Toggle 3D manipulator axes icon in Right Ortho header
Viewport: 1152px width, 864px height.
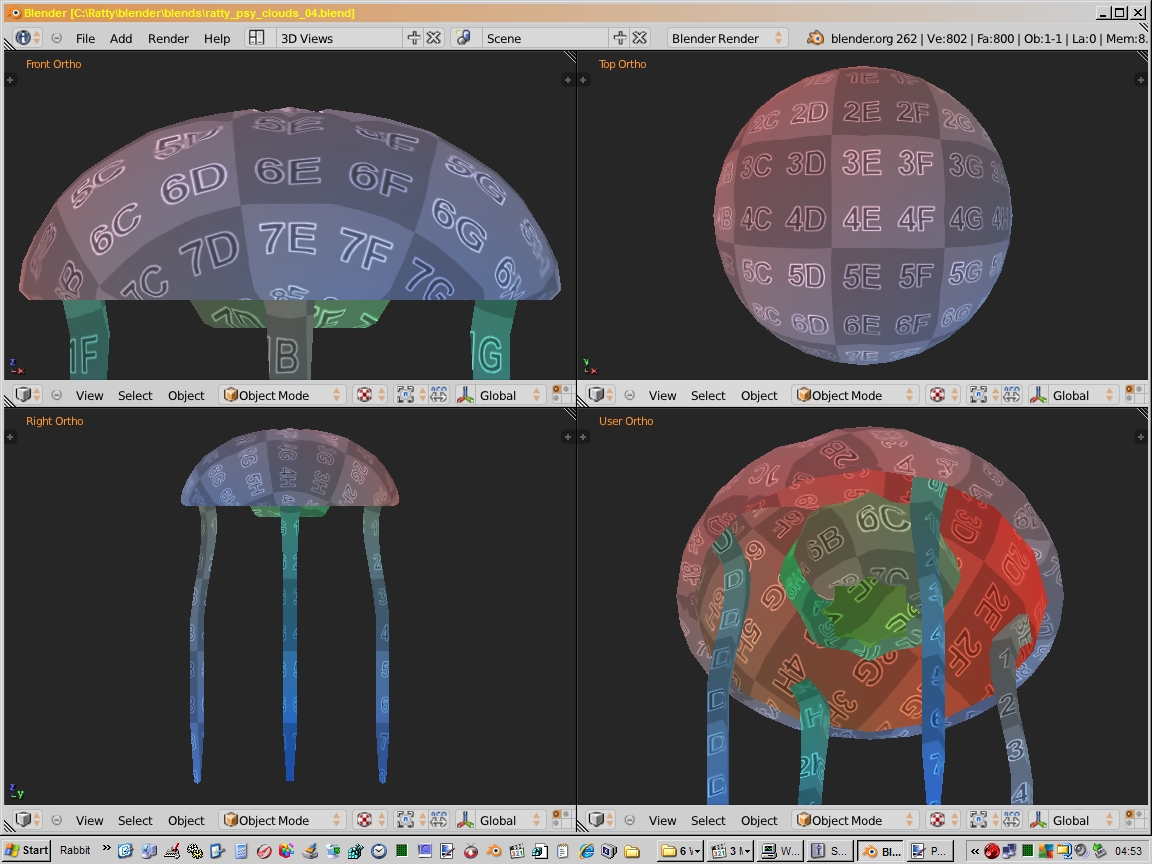[464, 820]
